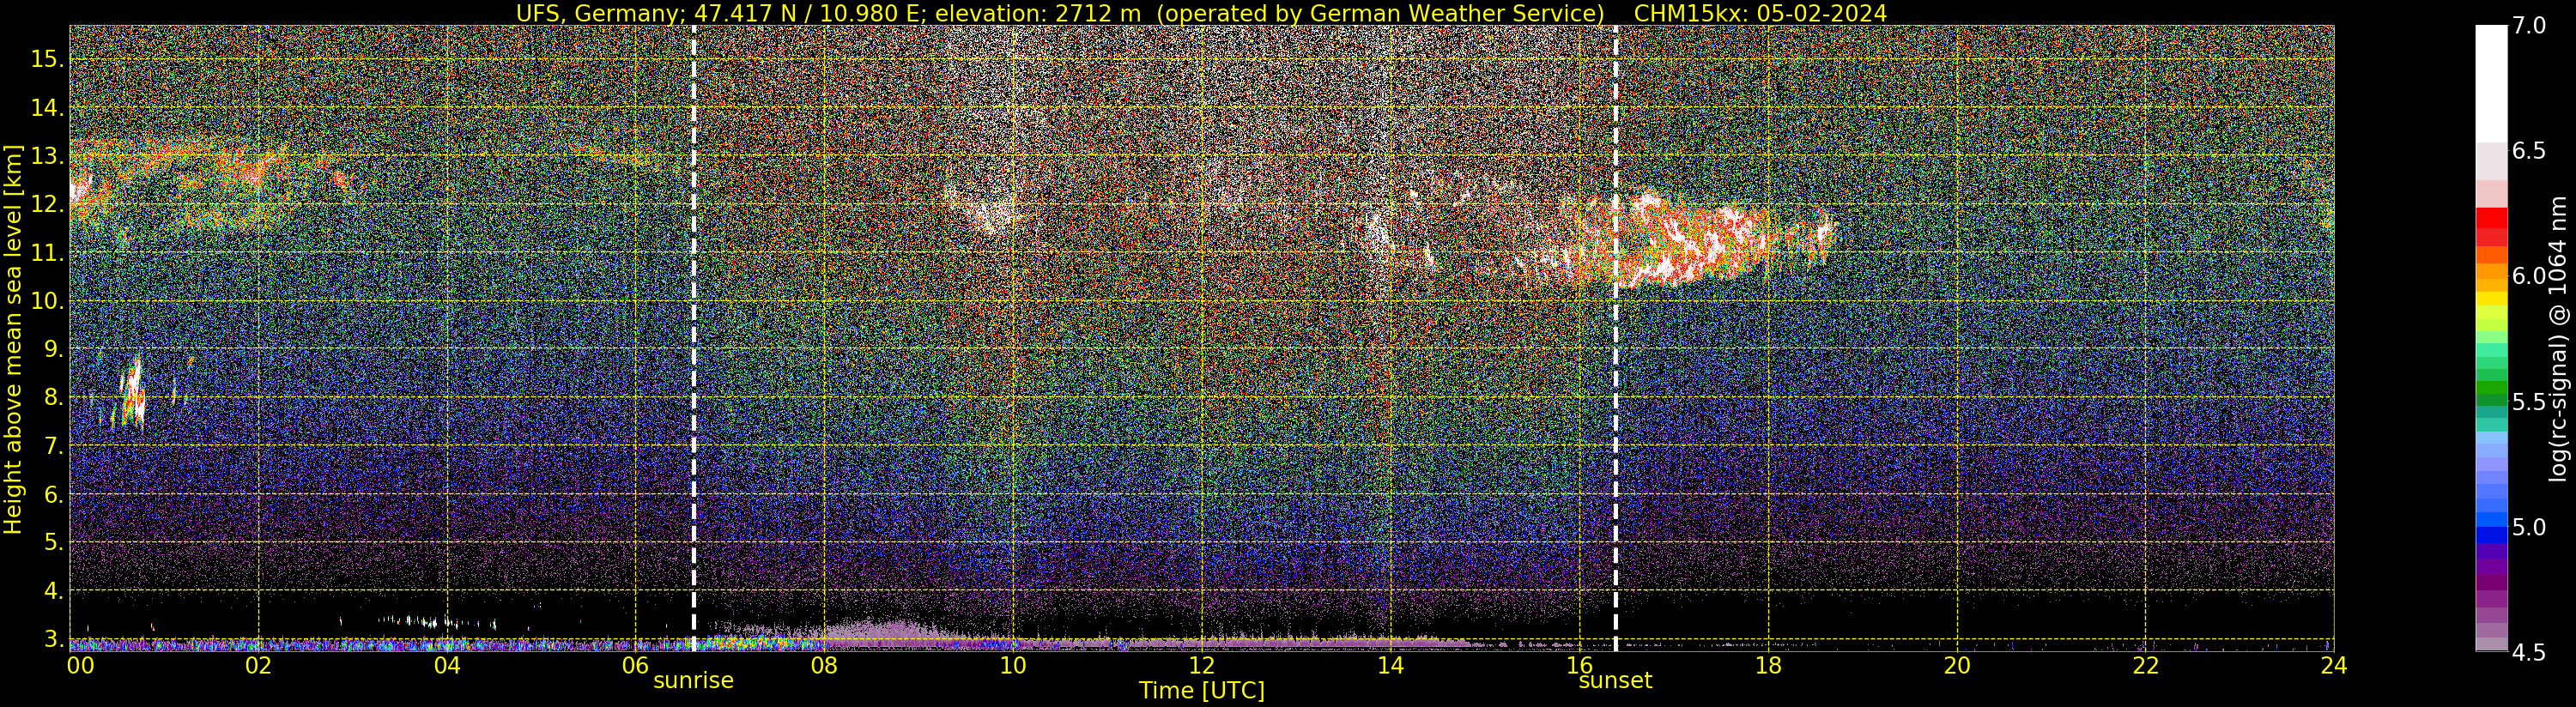Click the time axis tick '16'

point(1579,665)
